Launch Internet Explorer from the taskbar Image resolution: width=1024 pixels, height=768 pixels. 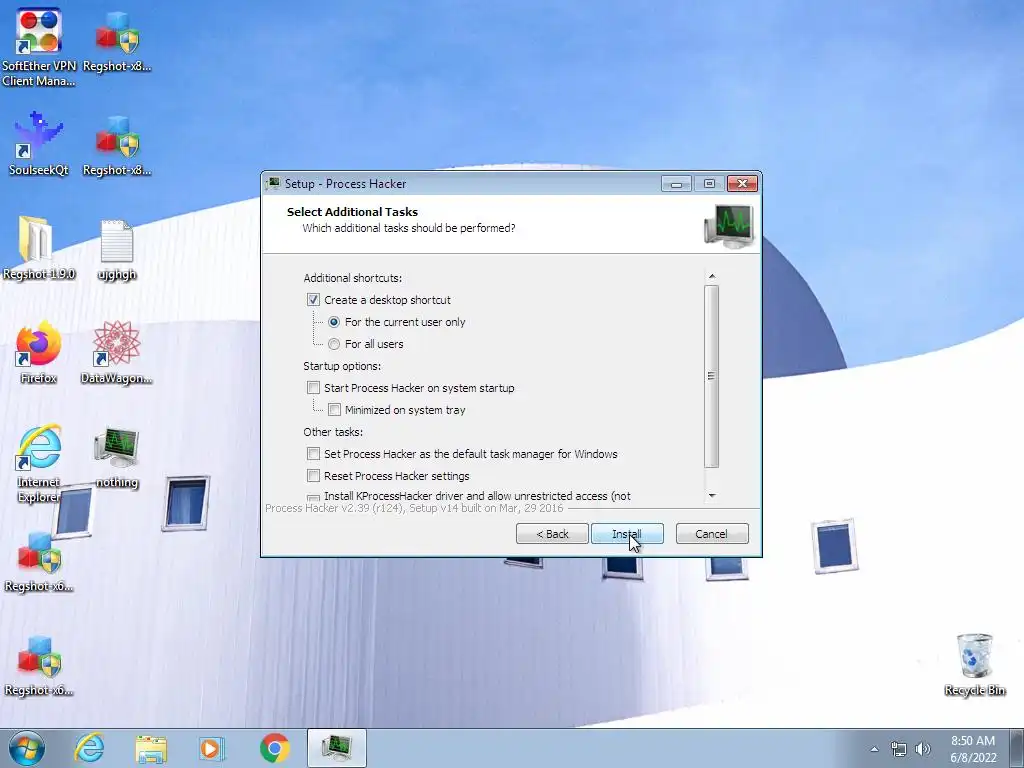click(x=89, y=748)
